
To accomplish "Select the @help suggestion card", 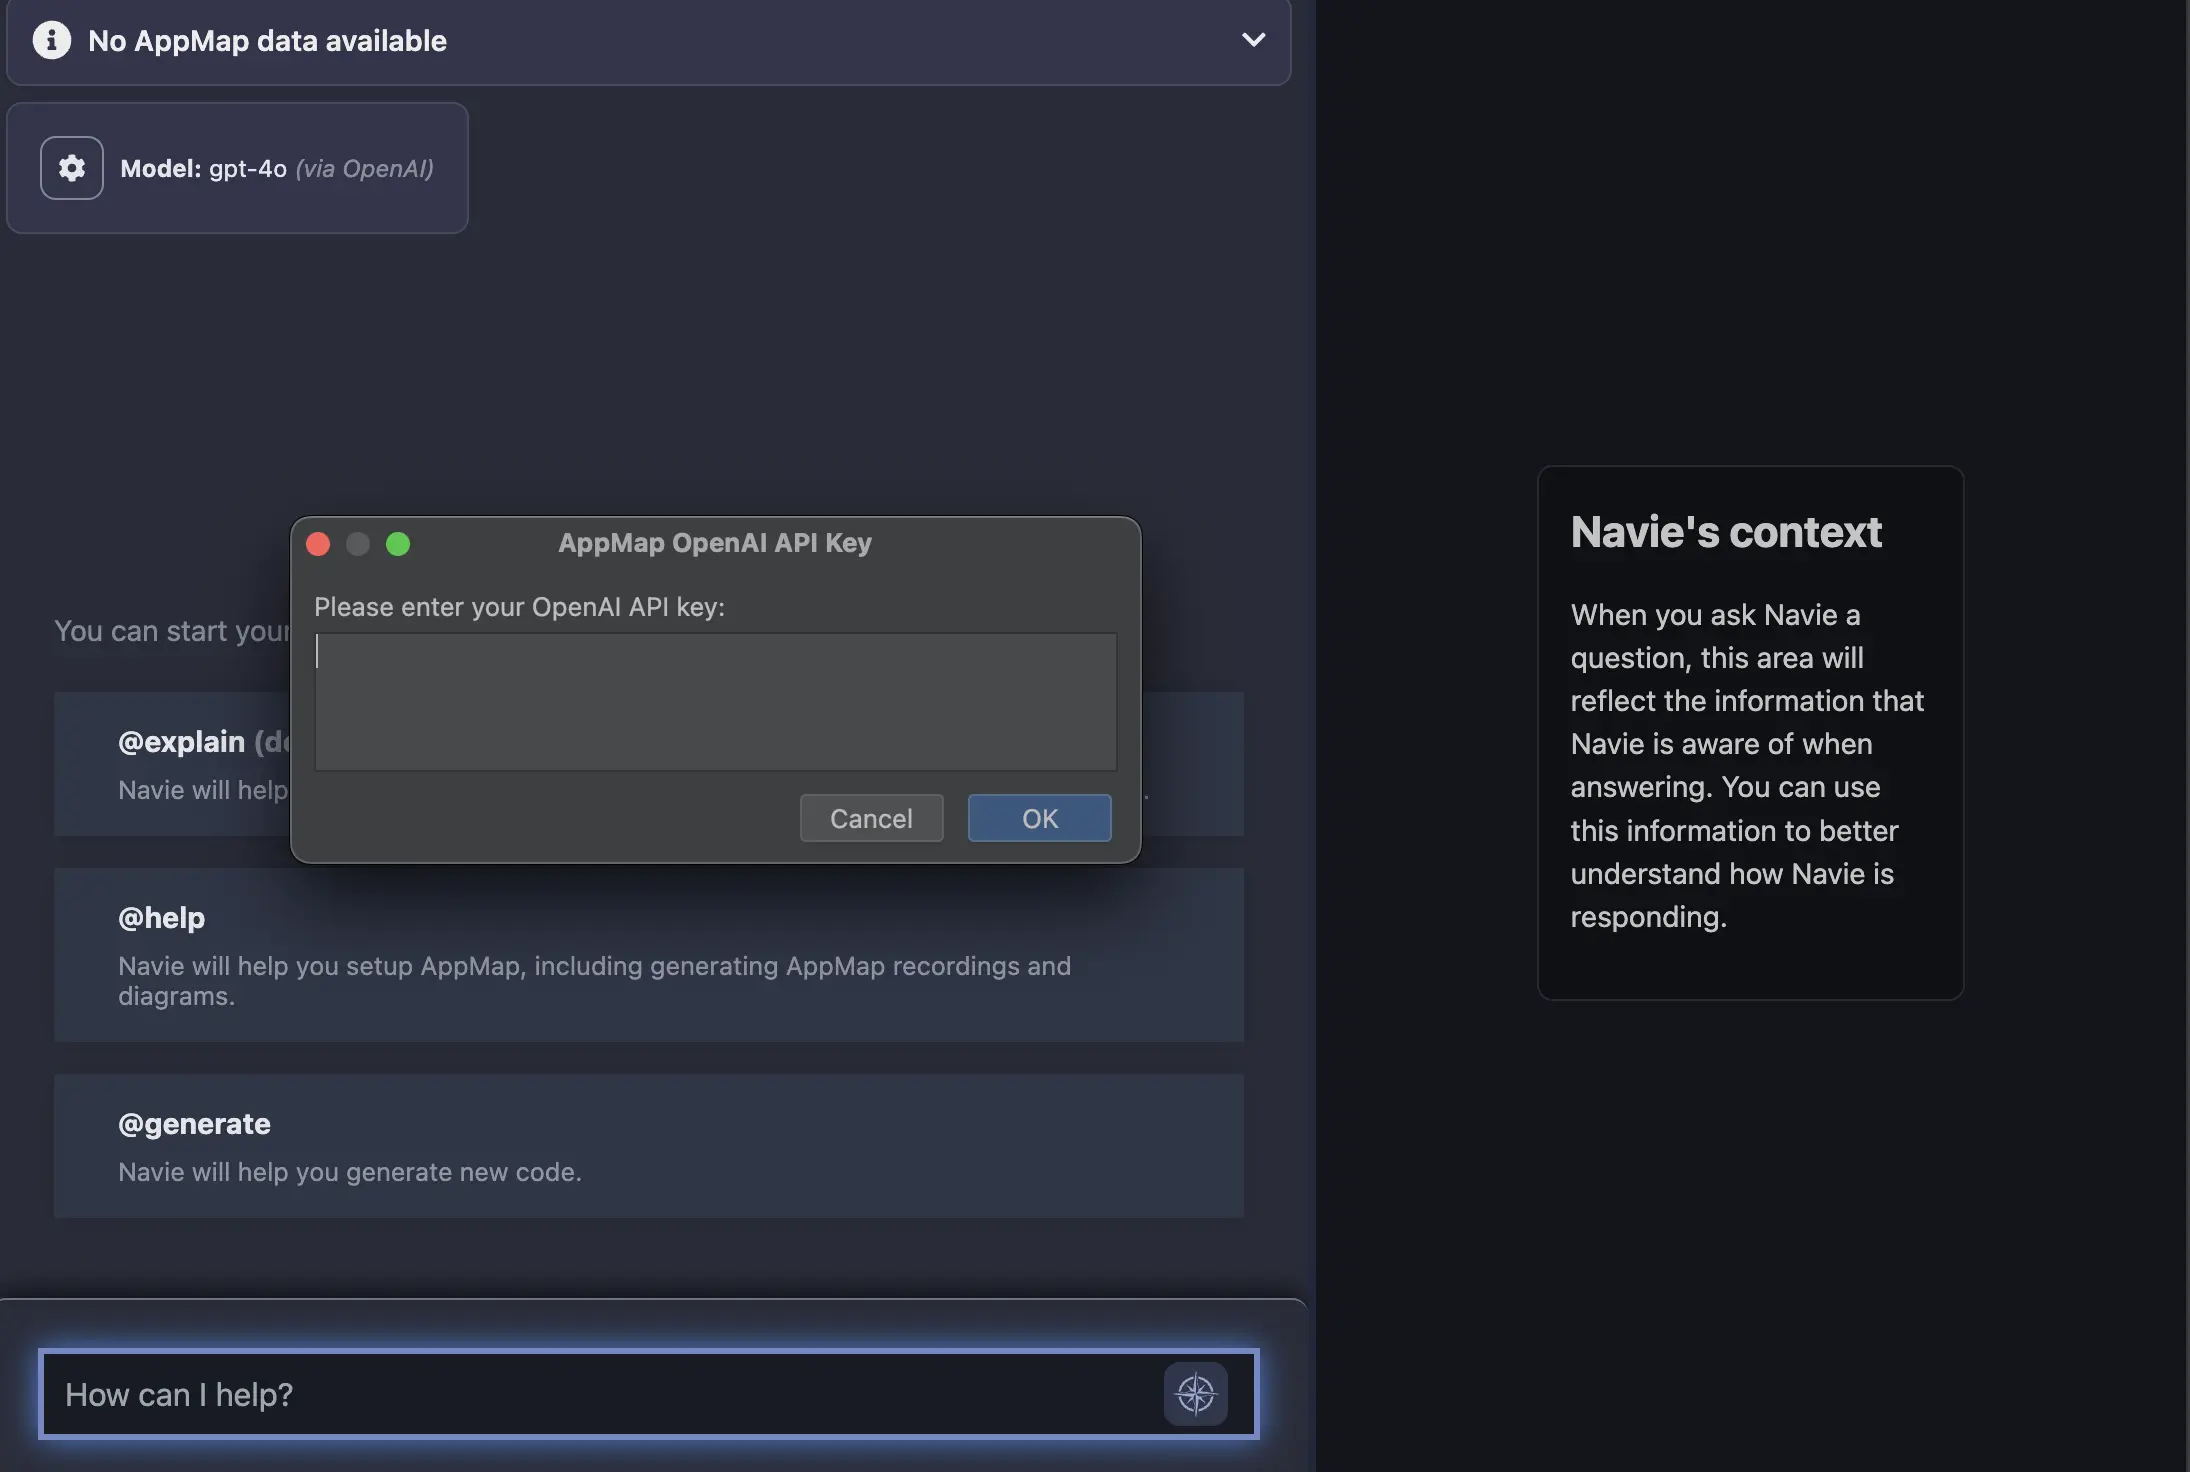I will click(649, 955).
